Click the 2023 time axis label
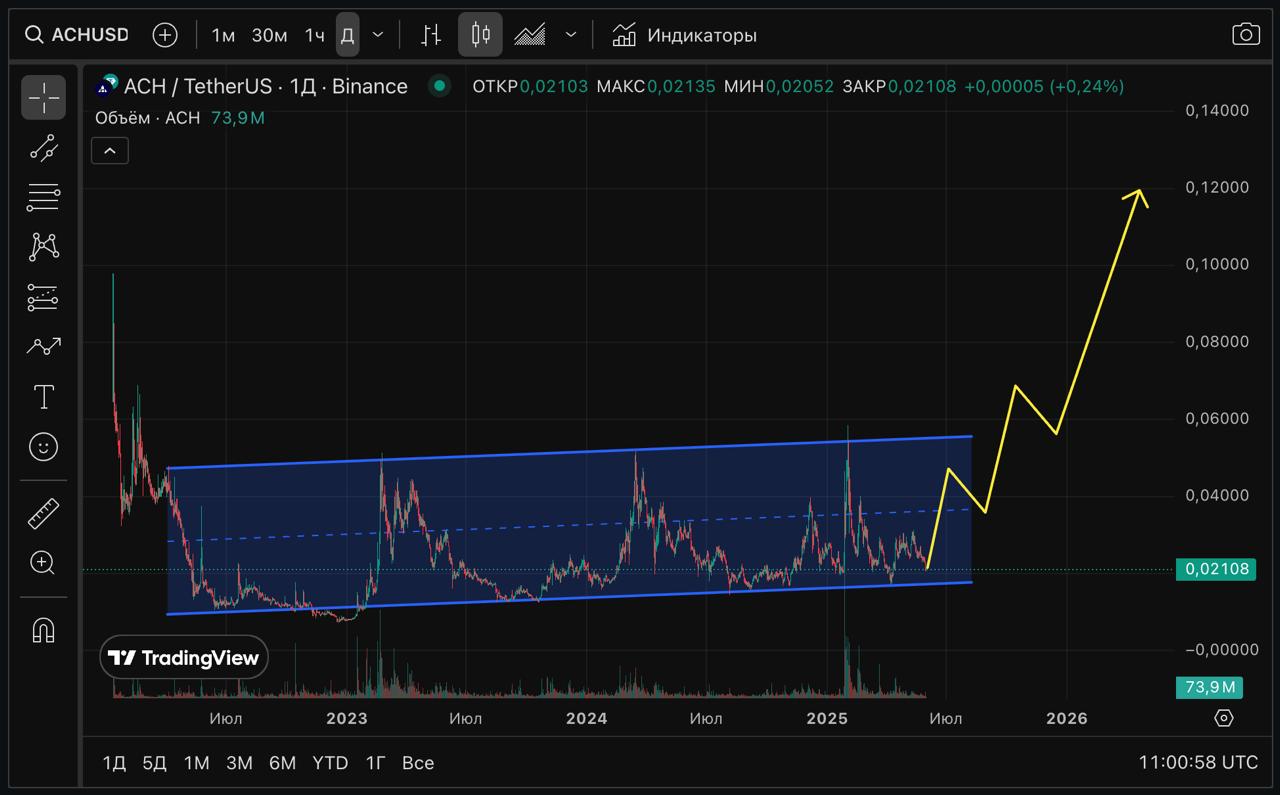Image resolution: width=1280 pixels, height=795 pixels. [x=347, y=718]
